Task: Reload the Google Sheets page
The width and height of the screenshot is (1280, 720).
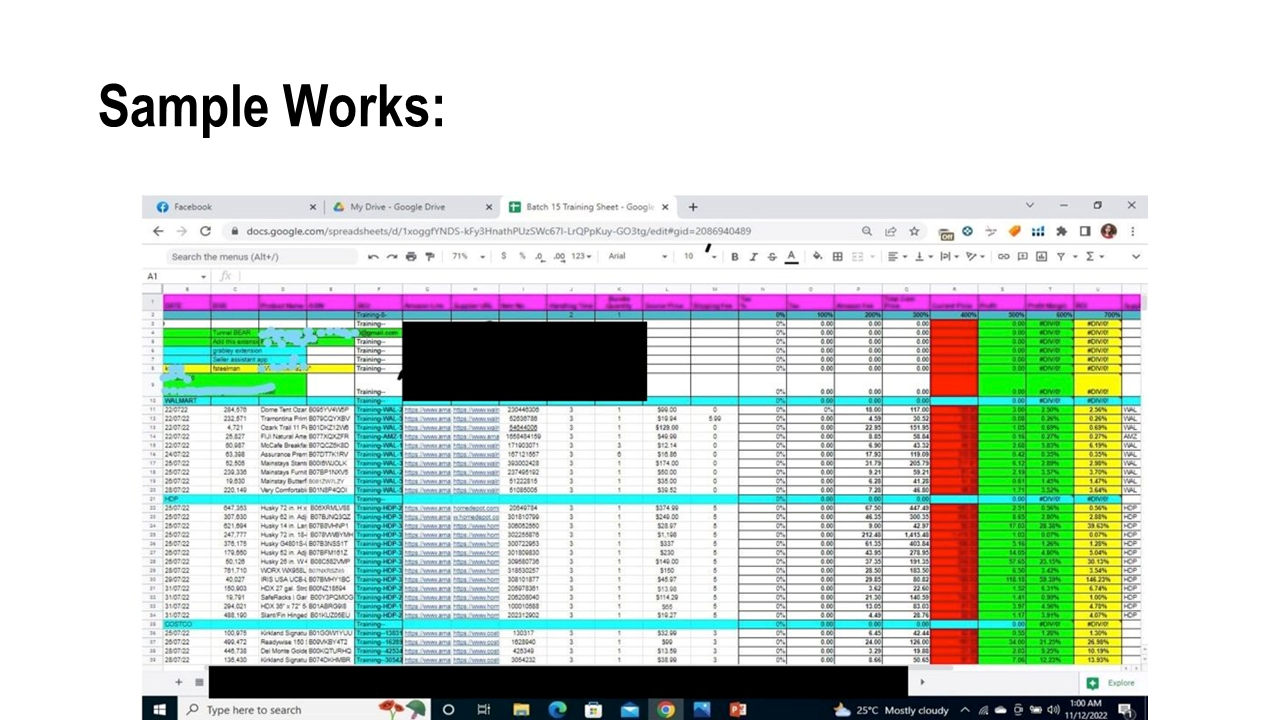Action: click(x=205, y=231)
